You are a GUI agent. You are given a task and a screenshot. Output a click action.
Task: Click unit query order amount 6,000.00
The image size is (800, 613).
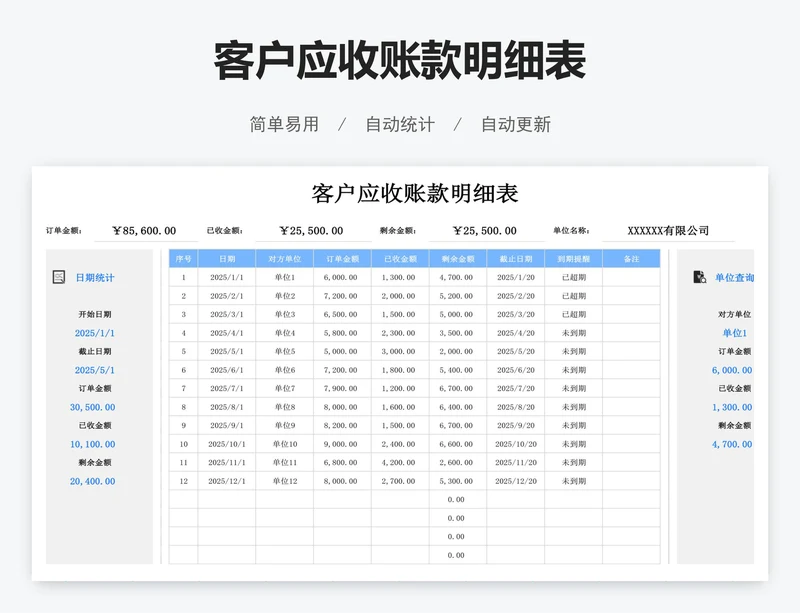[732, 370]
